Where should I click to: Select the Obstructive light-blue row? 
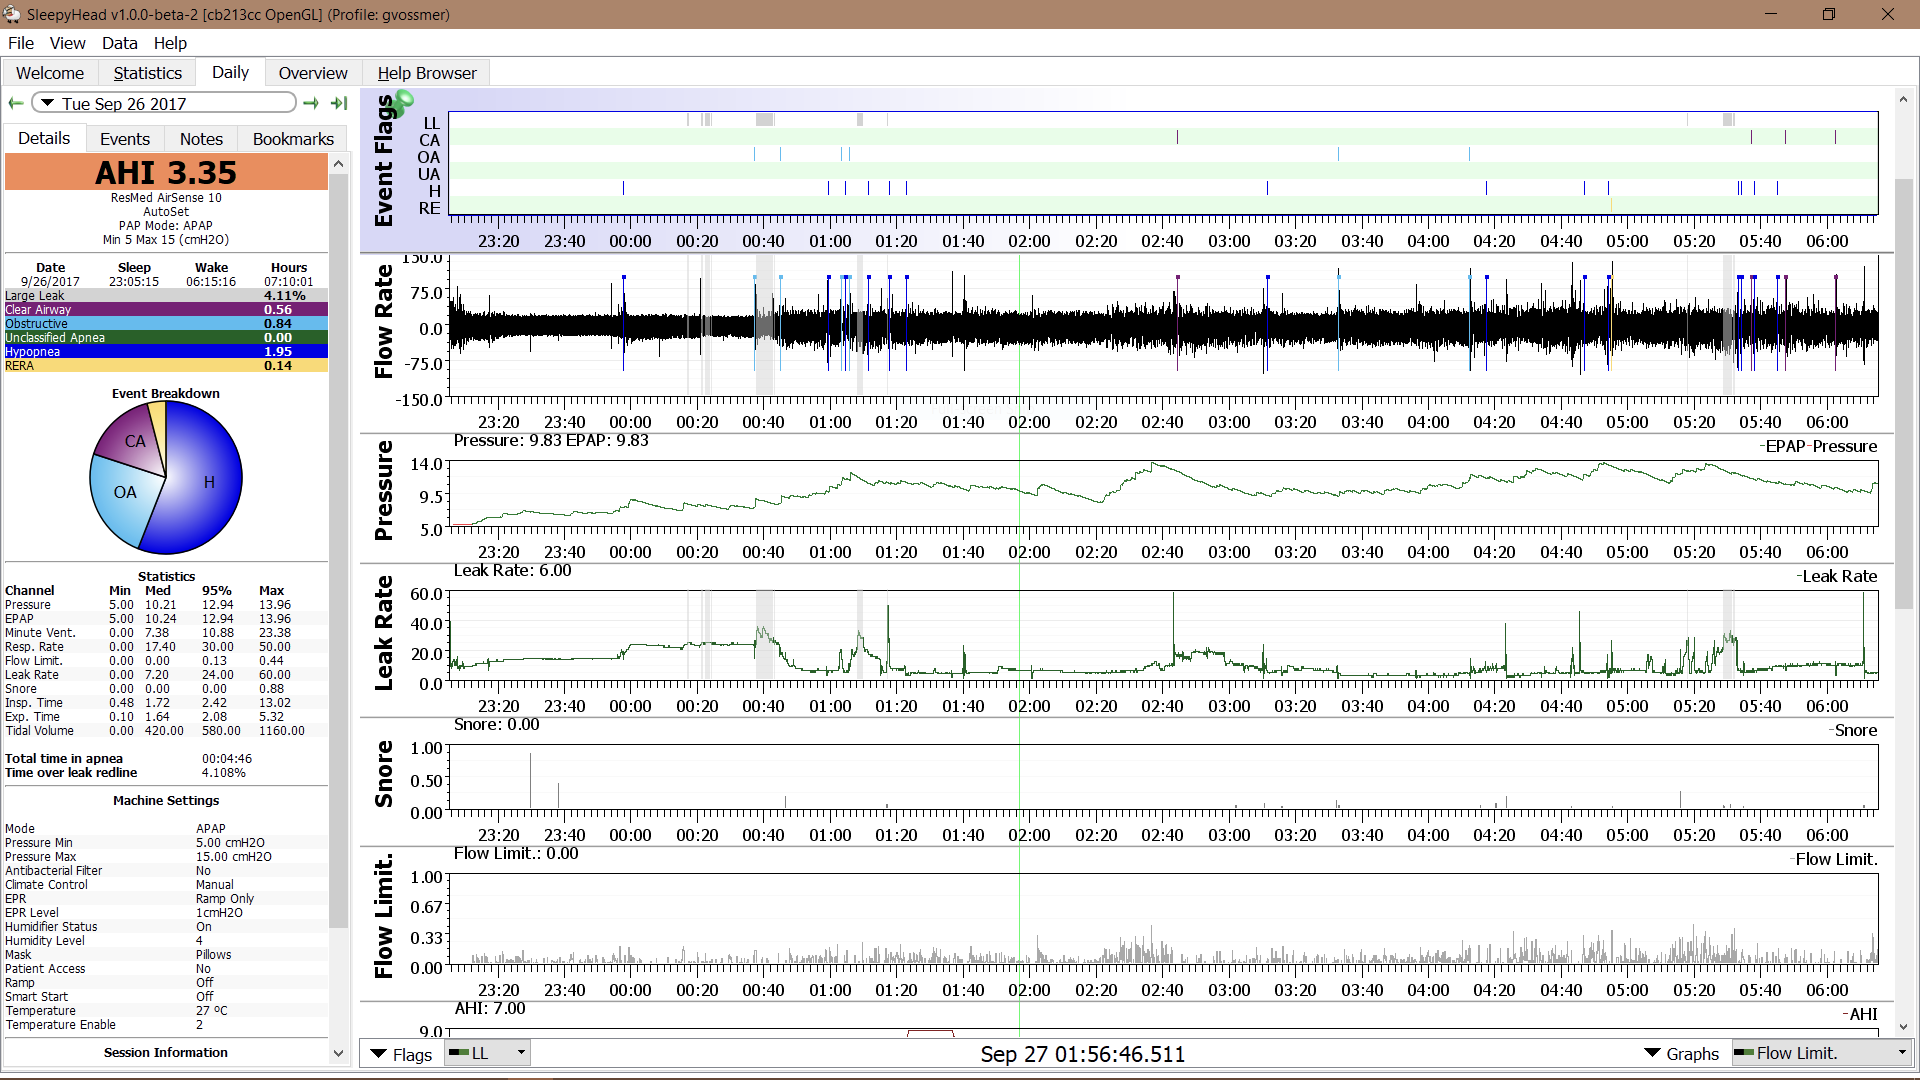pos(166,324)
